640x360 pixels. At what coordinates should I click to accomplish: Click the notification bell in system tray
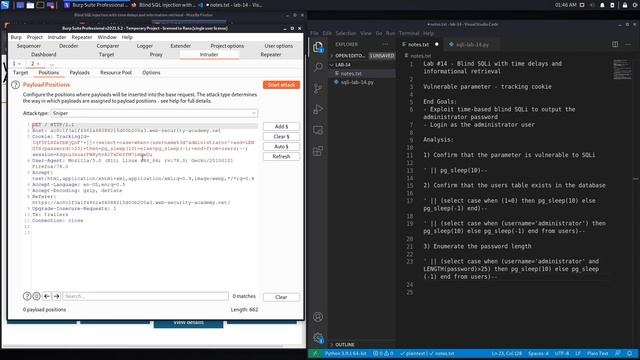pyautogui.click(x=602, y=5)
